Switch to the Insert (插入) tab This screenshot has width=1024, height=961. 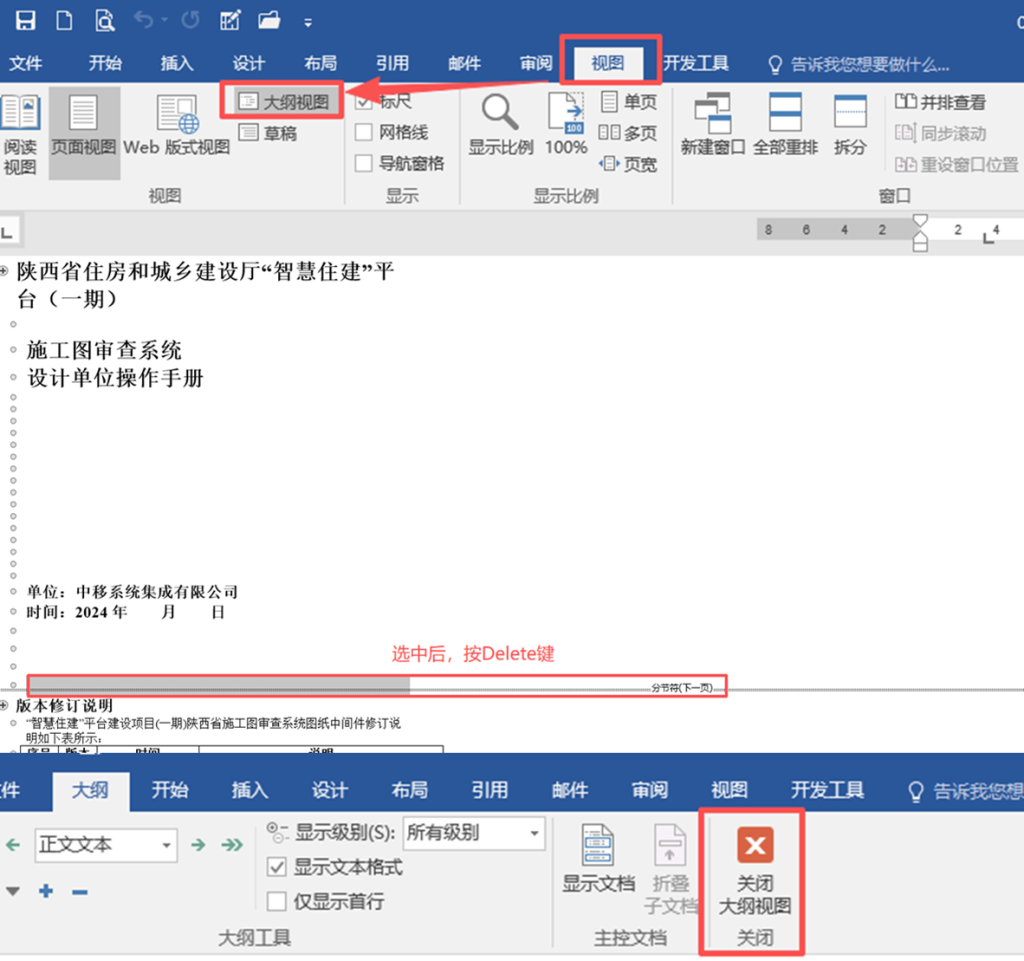coord(177,63)
